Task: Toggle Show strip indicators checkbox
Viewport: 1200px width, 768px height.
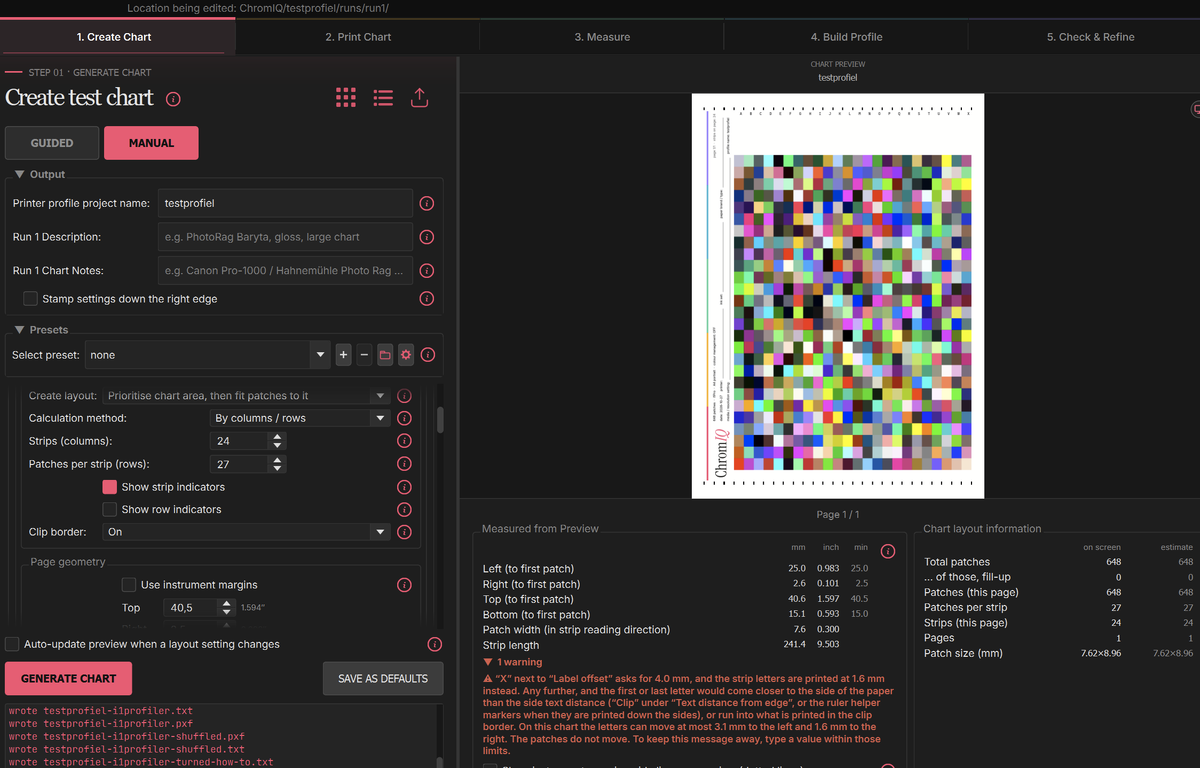Action: point(110,487)
